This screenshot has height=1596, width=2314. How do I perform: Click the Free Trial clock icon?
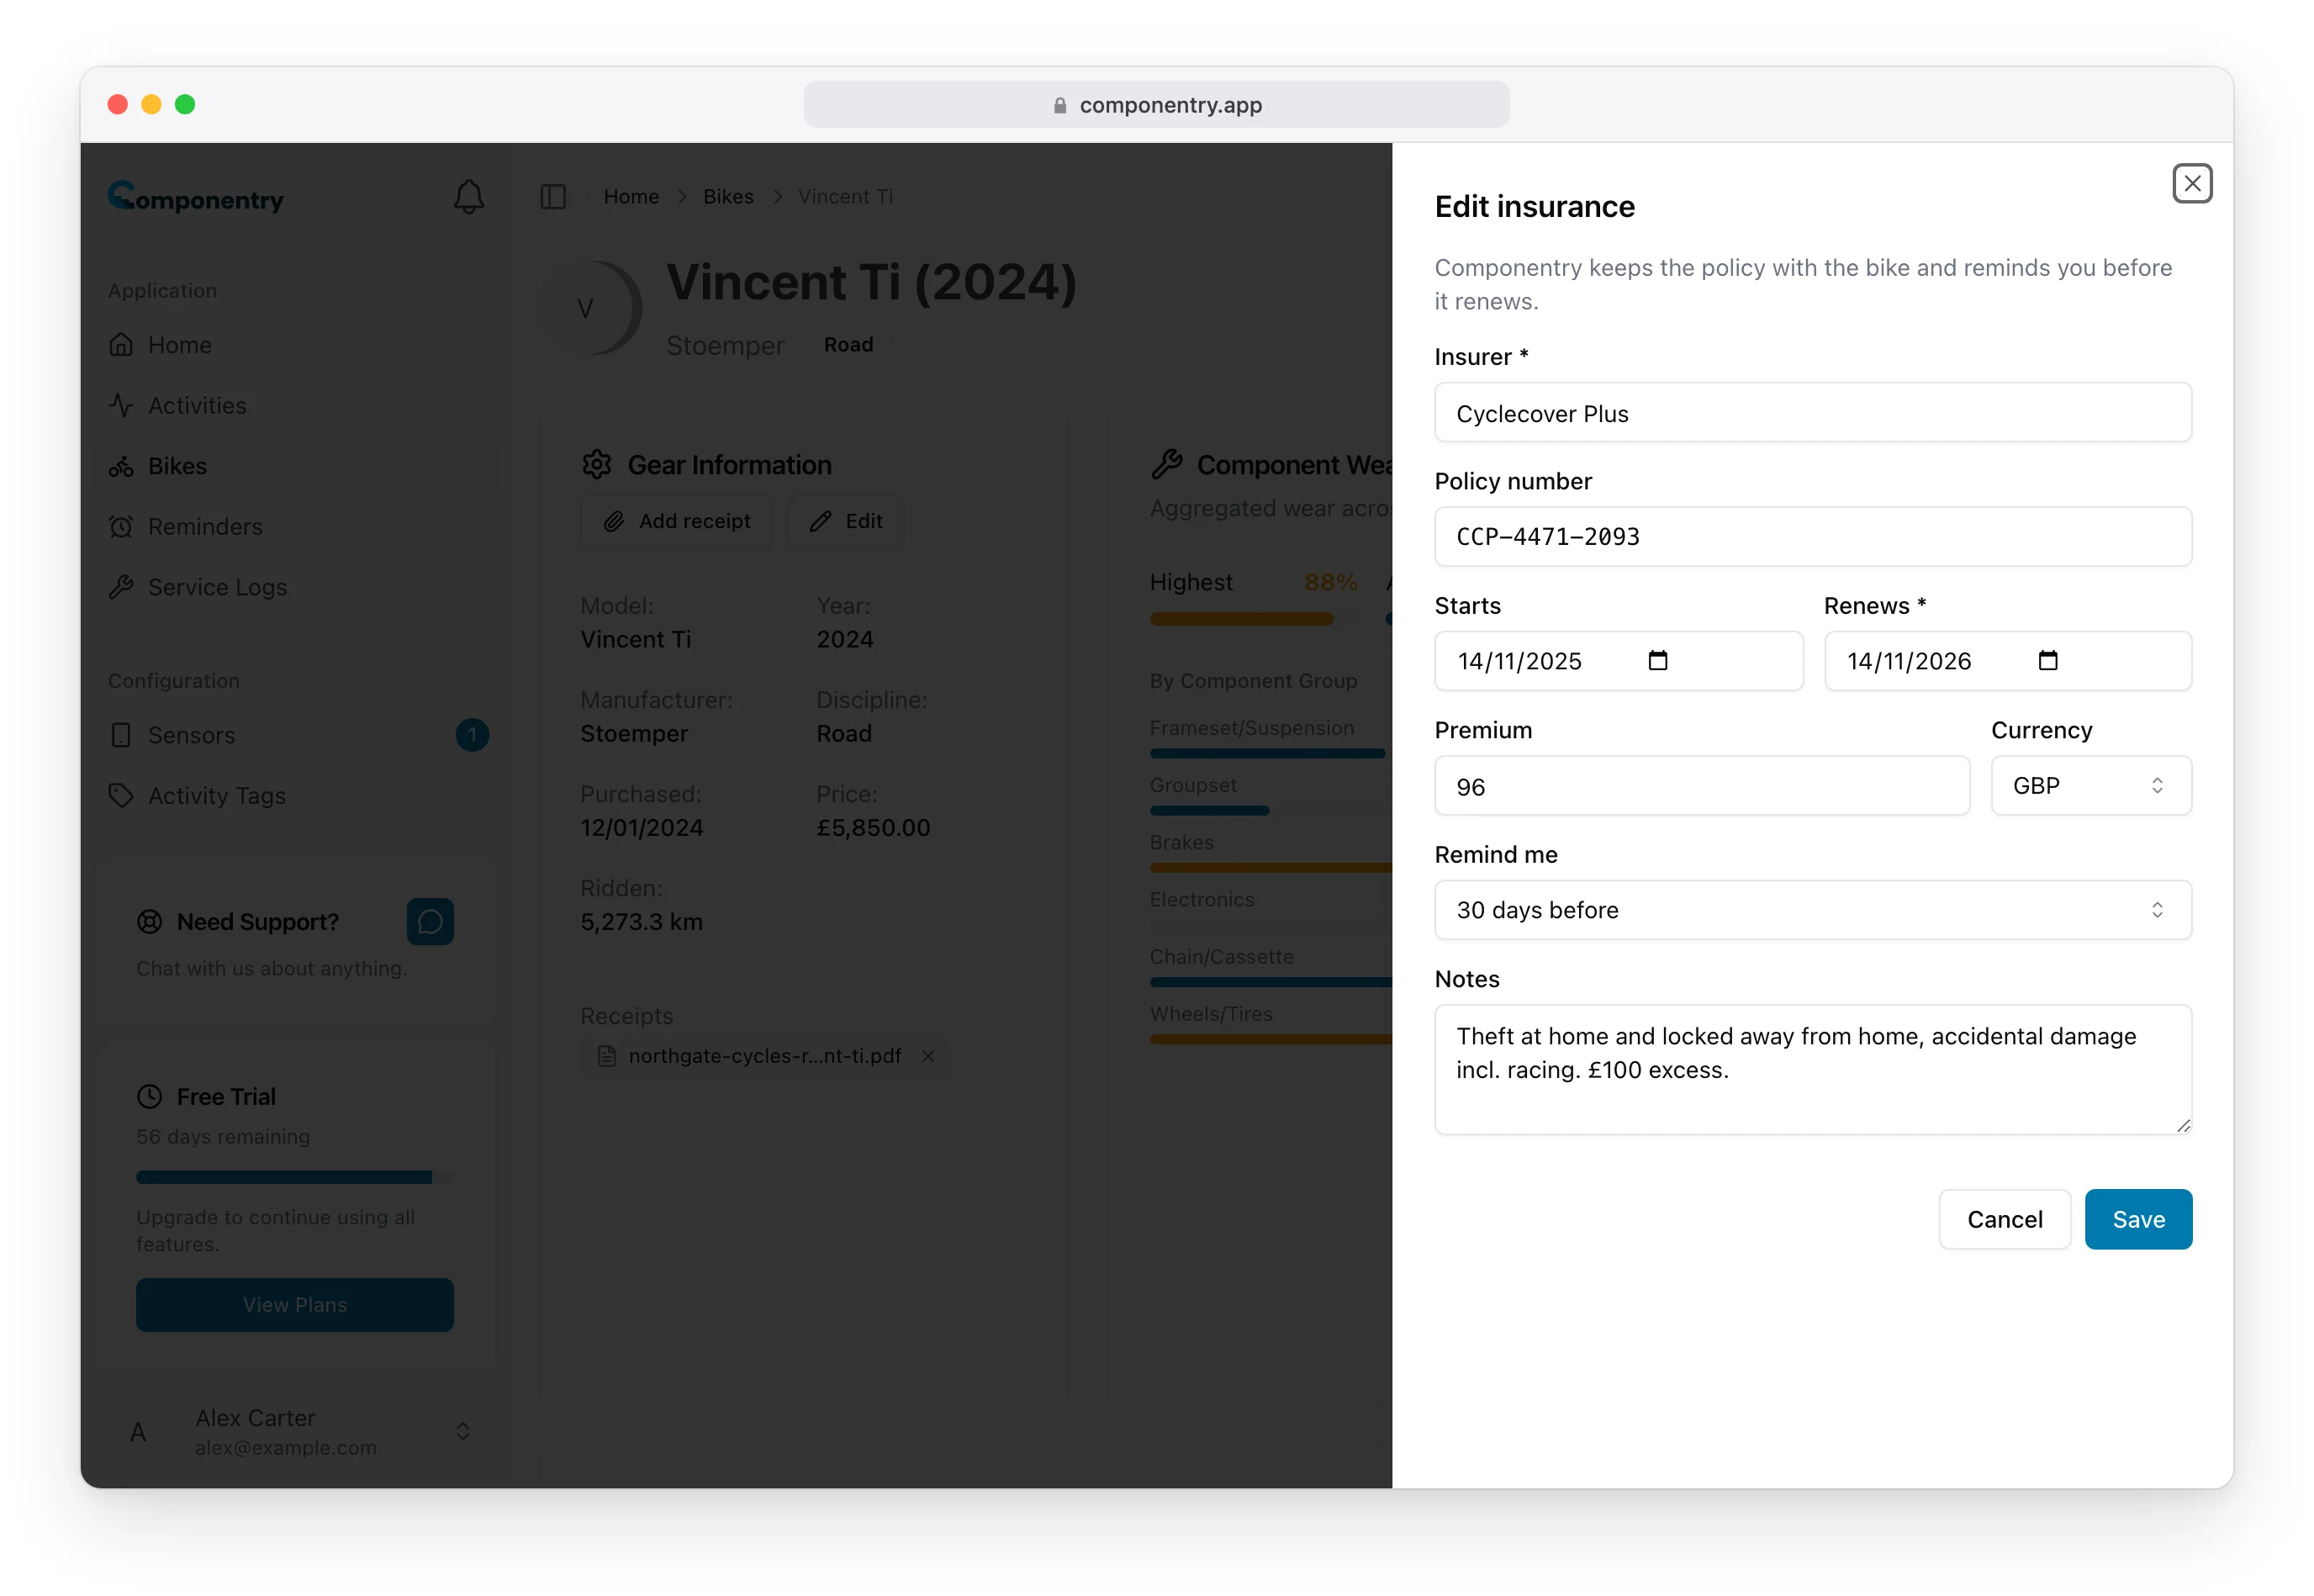click(x=149, y=1097)
